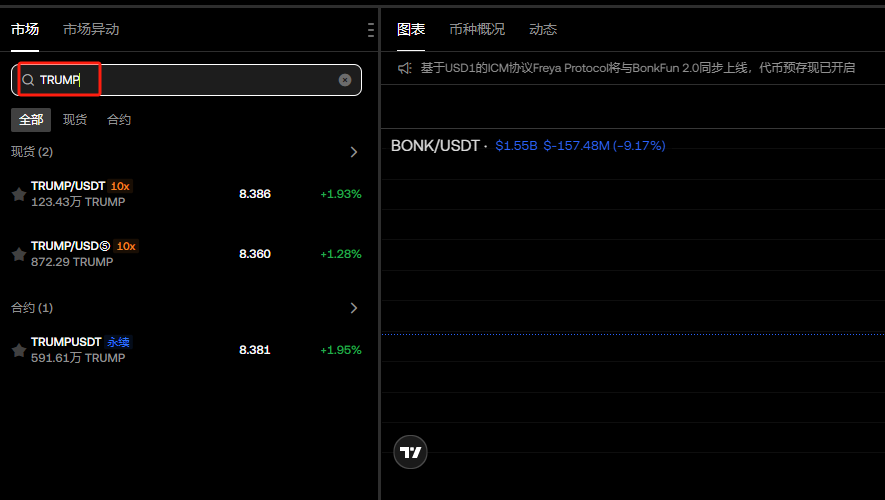Favorite the TRUMPUSDT perpetual contract
This screenshot has width=885, height=500.
click(19, 350)
